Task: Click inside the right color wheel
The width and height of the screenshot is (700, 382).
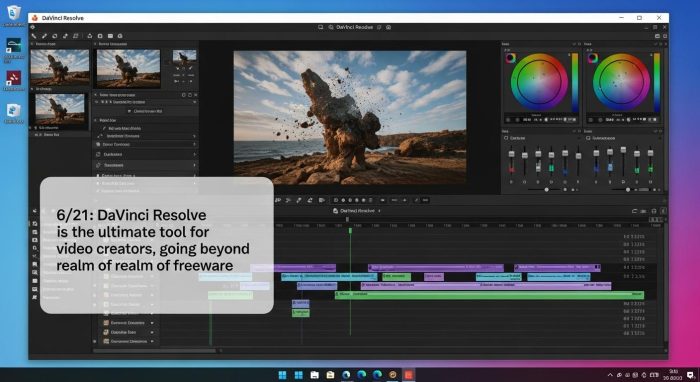Action: click(621, 82)
